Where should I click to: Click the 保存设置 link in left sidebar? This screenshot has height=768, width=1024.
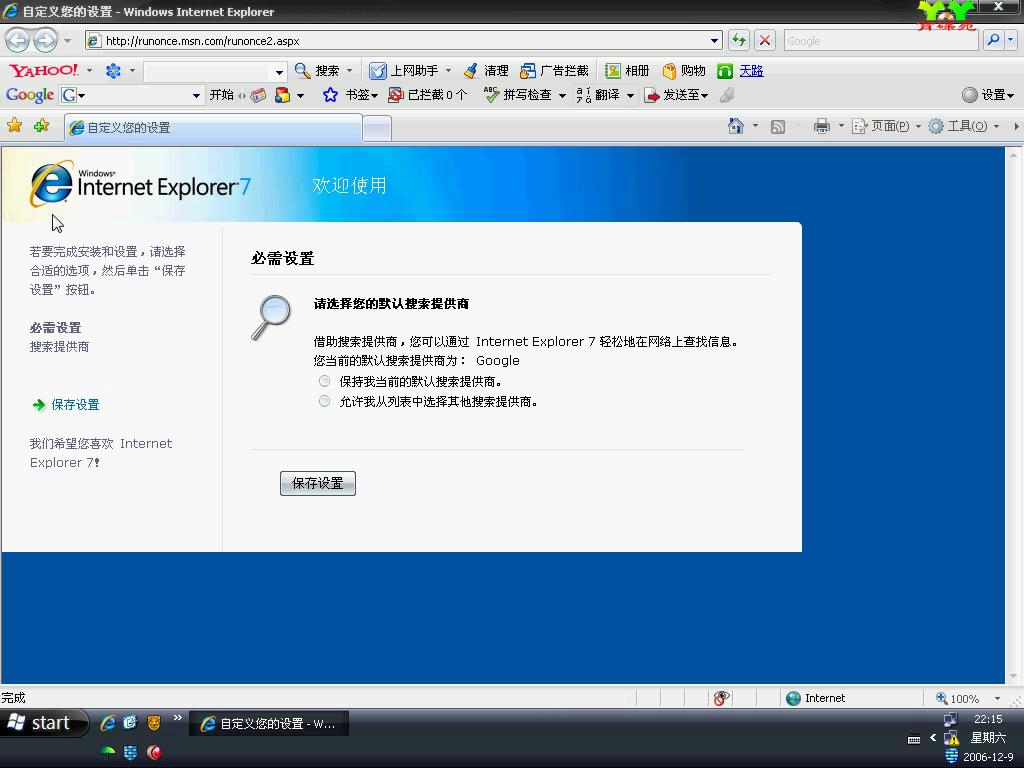pyautogui.click(x=75, y=404)
